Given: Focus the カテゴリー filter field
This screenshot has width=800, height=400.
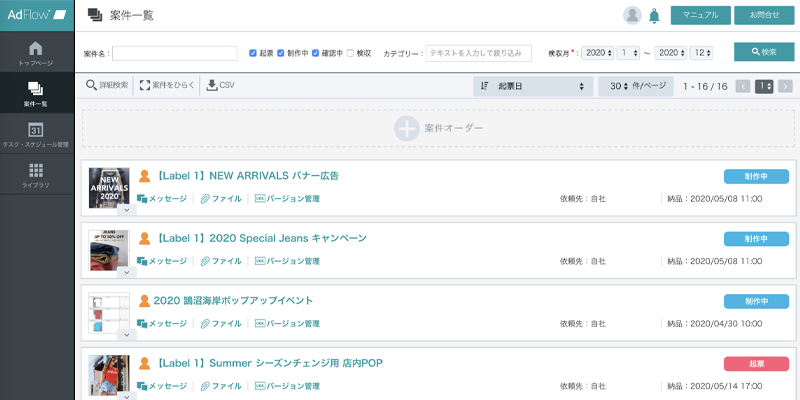Looking at the screenshot, I should click(x=479, y=53).
